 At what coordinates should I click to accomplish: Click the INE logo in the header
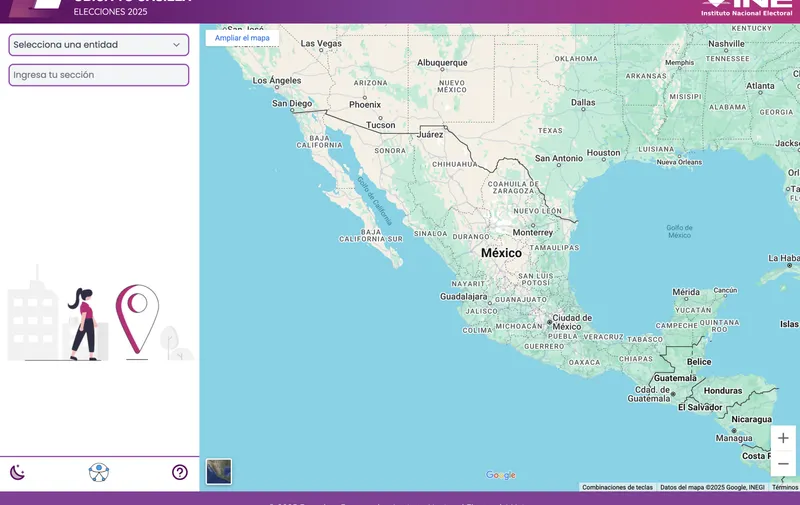click(x=746, y=8)
